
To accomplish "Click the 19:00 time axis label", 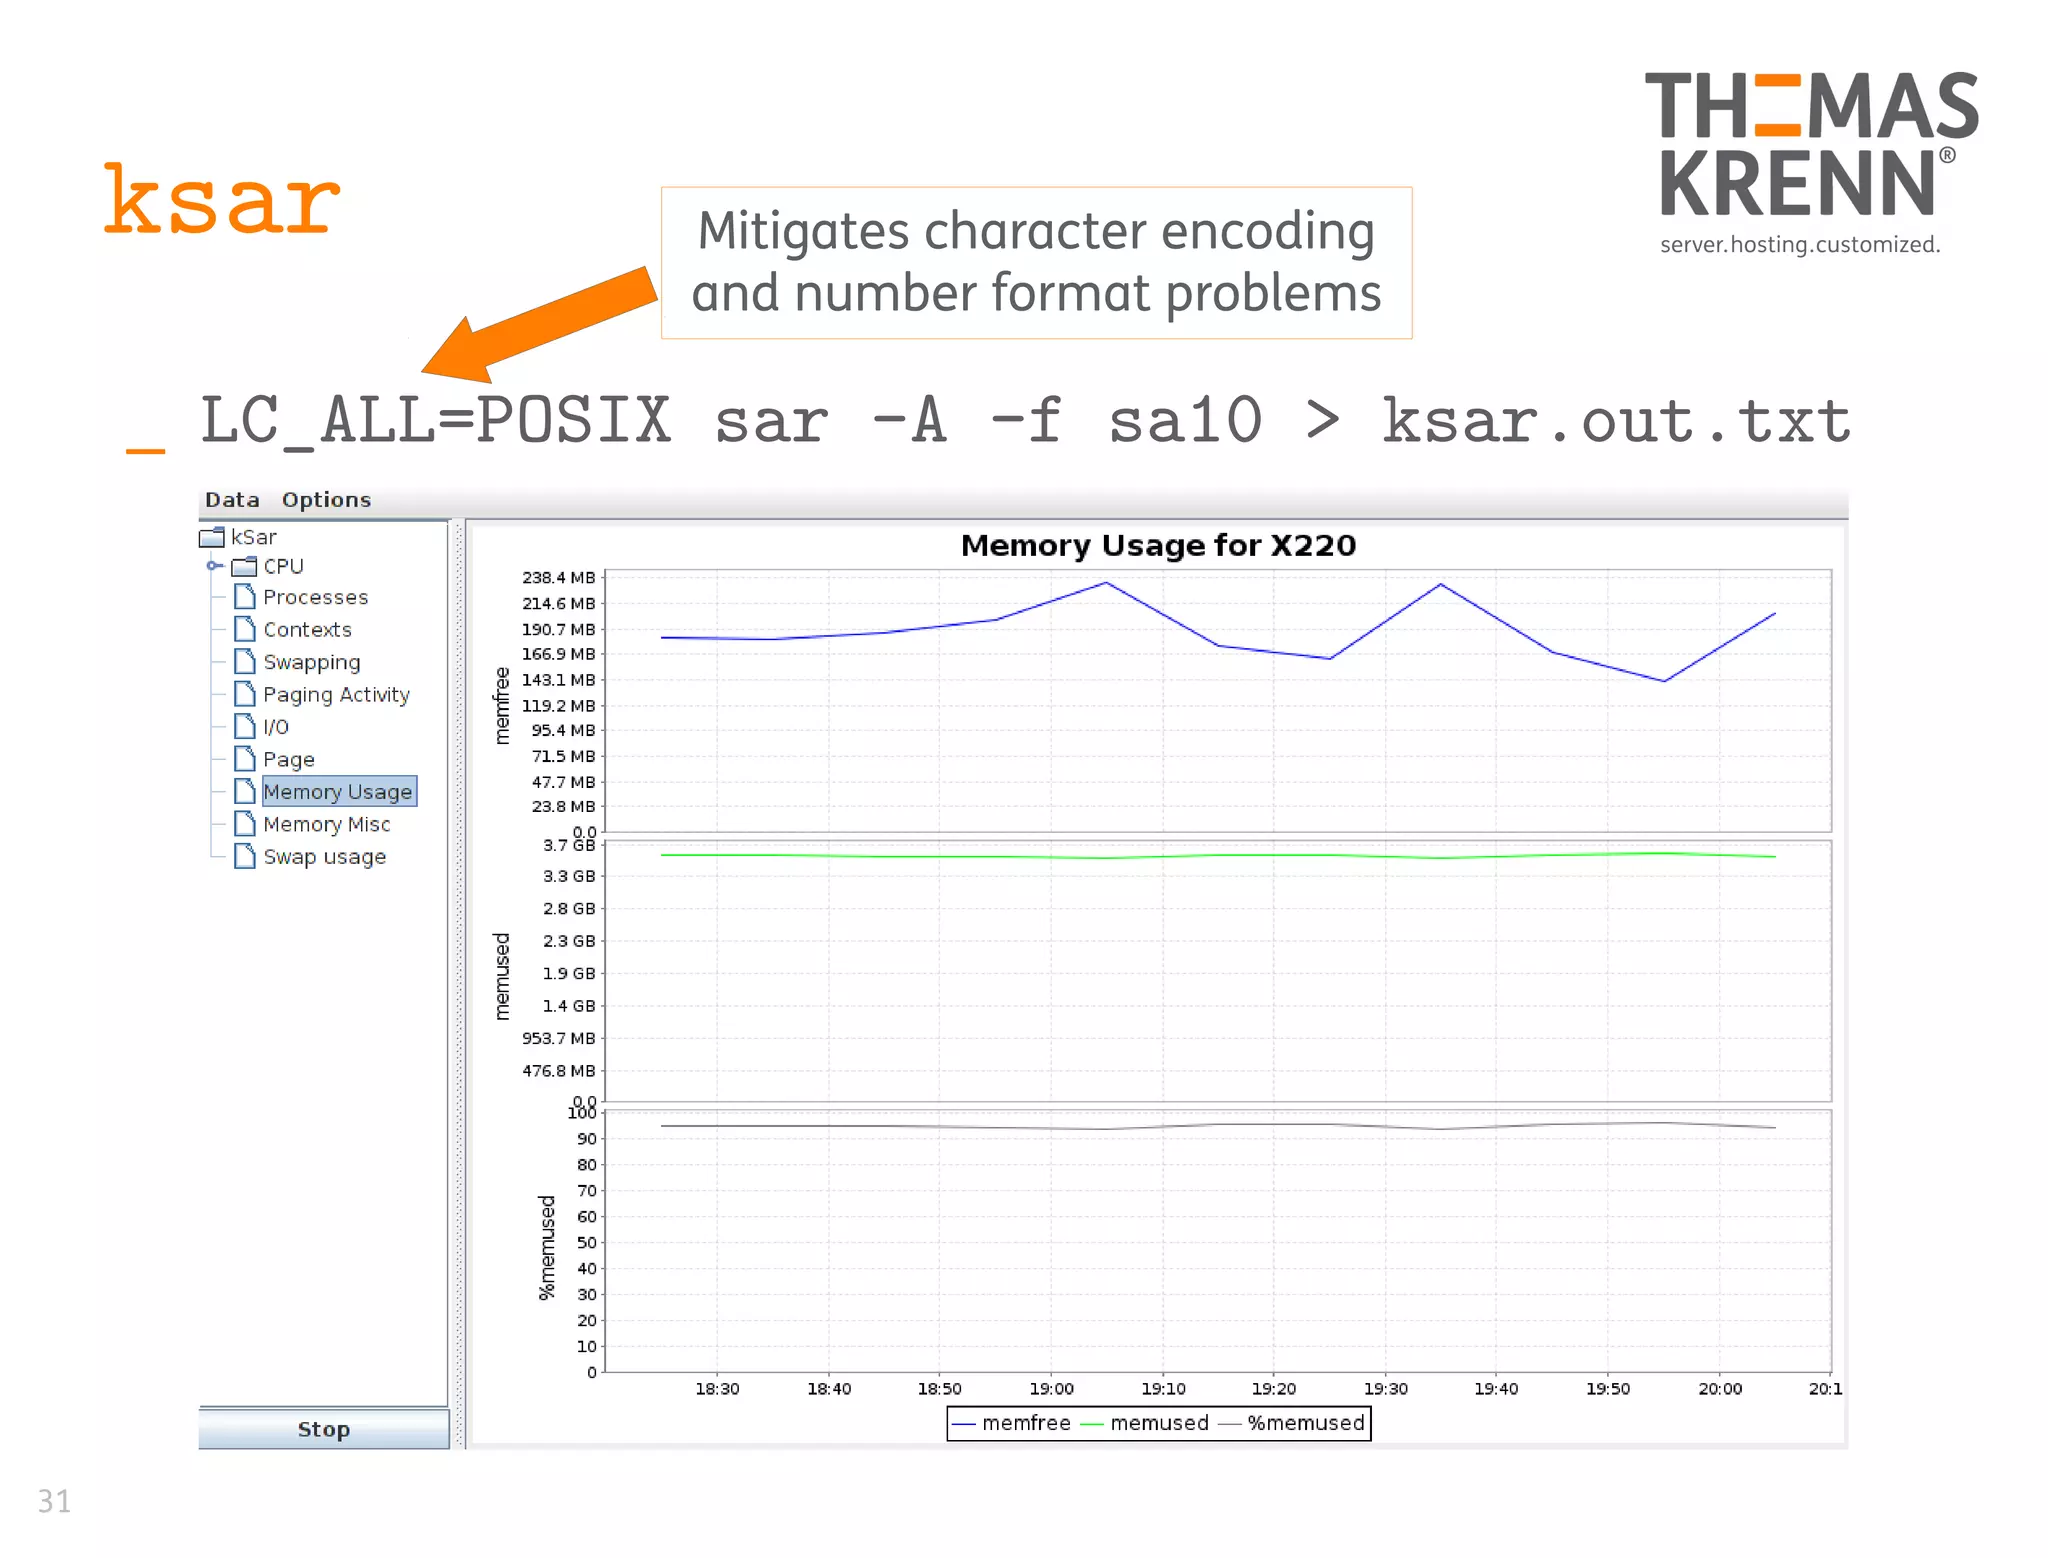I will 1051,1389.
